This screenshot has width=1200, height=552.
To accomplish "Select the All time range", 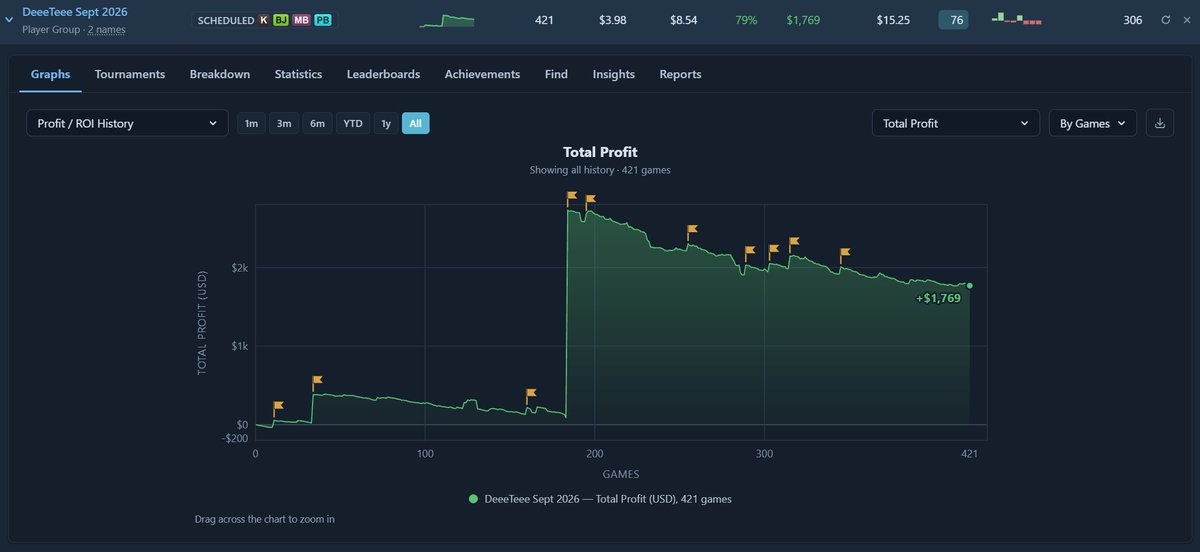I will click(x=415, y=123).
